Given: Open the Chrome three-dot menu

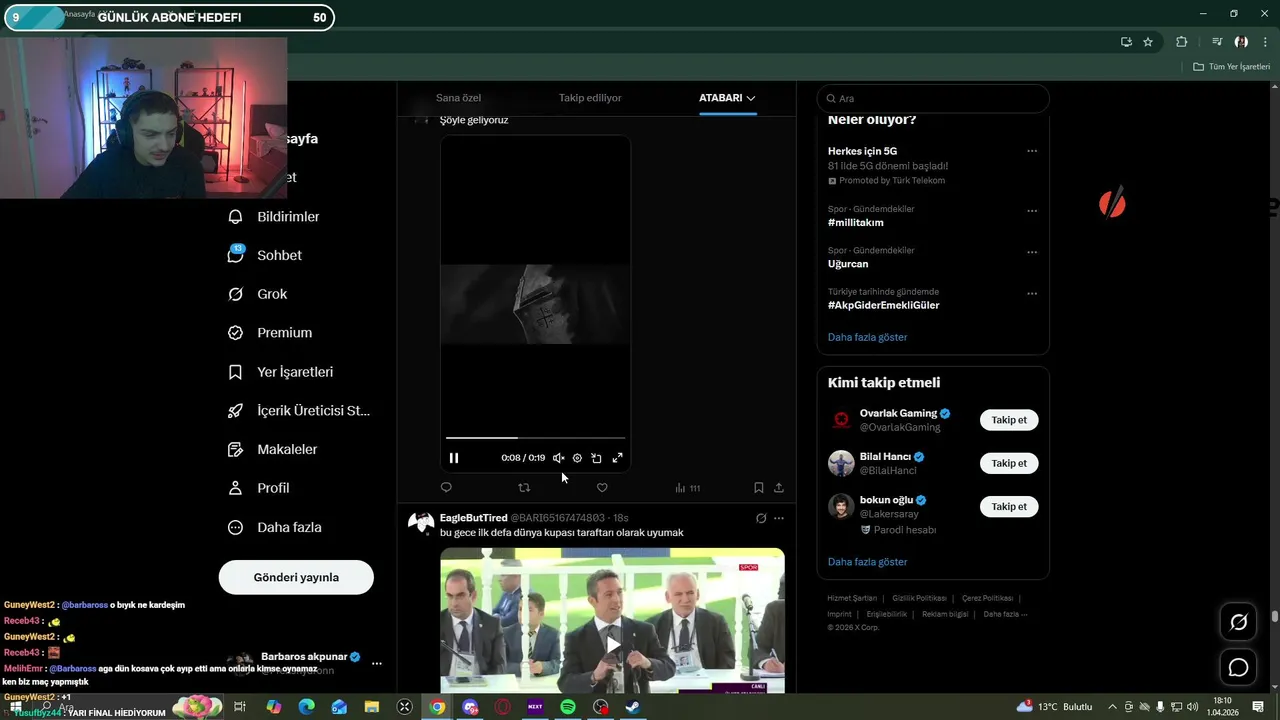Looking at the screenshot, I should pyautogui.click(x=1265, y=42).
